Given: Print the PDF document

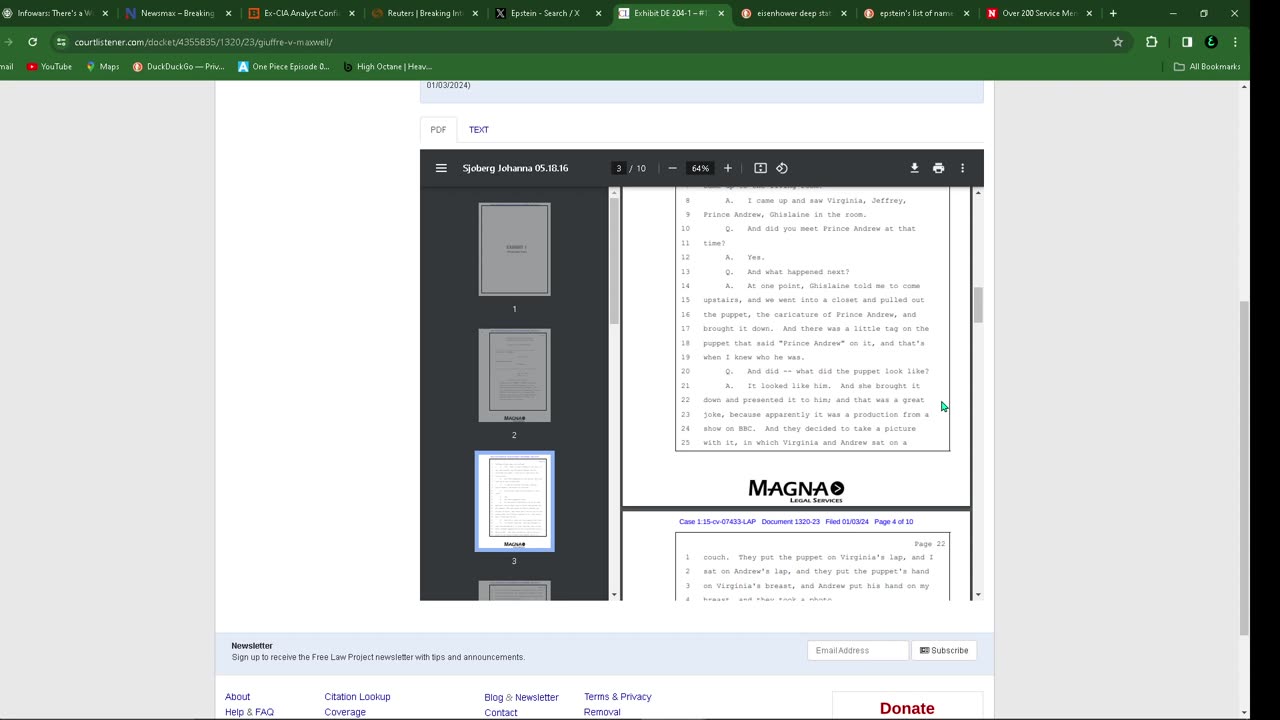Looking at the screenshot, I should pyautogui.click(x=938, y=168).
